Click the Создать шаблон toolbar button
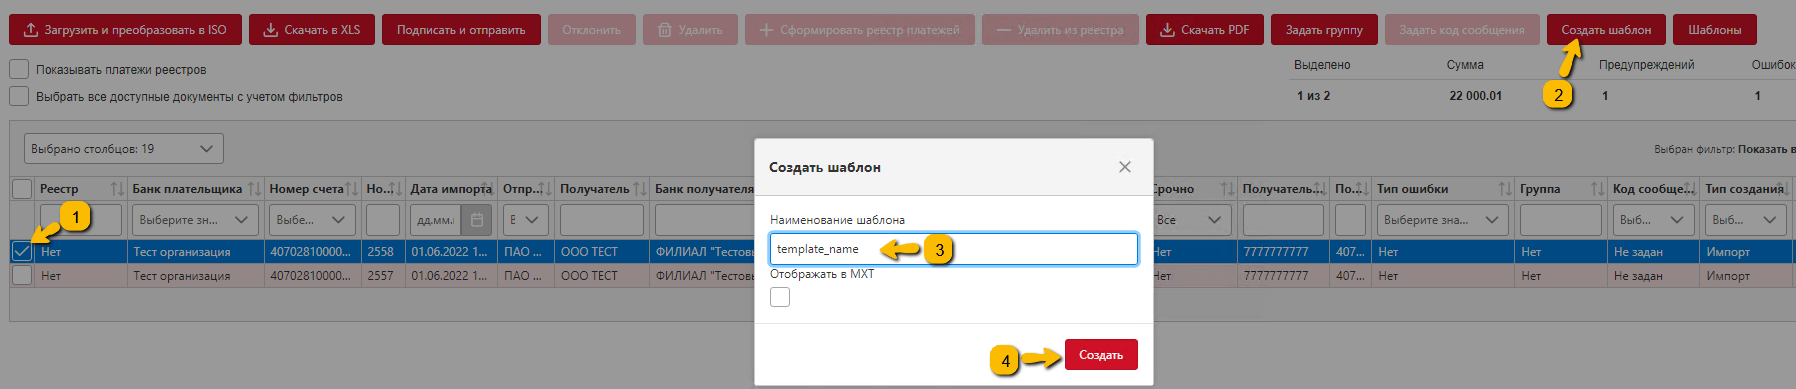The image size is (1796, 389). click(1606, 30)
